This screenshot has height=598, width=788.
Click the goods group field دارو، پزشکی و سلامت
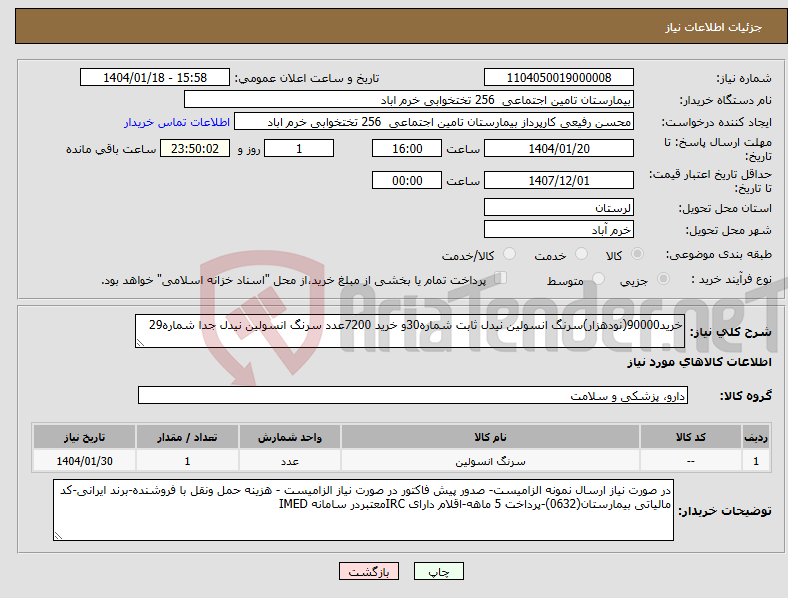(x=413, y=395)
